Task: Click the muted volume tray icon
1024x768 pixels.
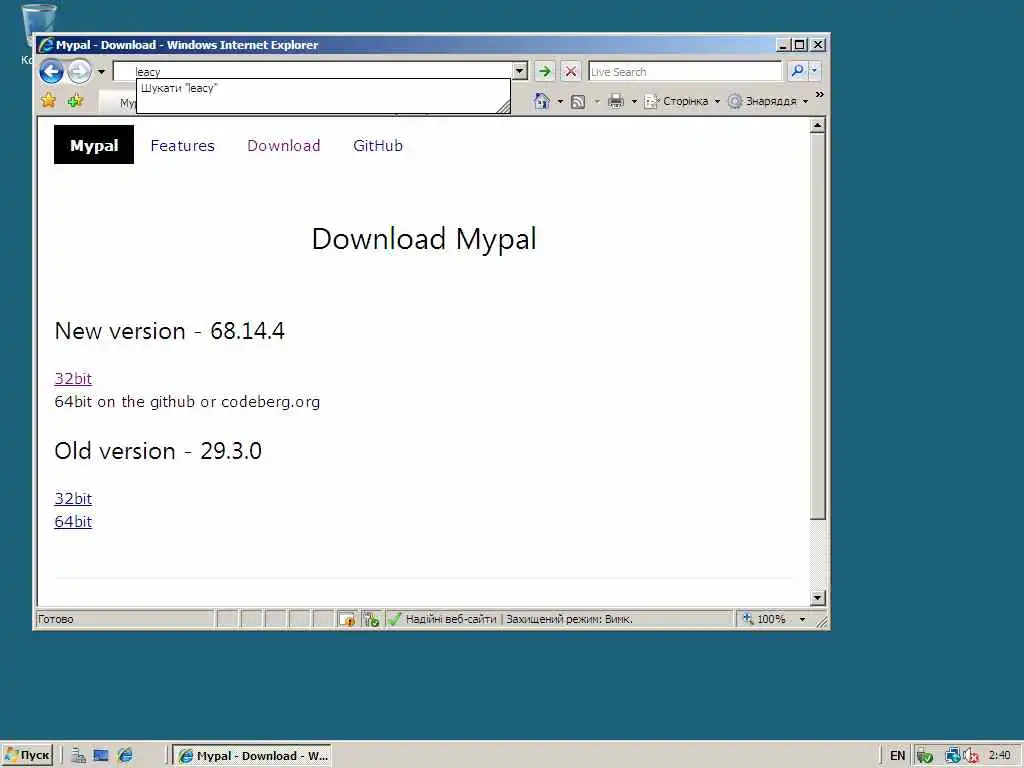Action: (x=971, y=756)
